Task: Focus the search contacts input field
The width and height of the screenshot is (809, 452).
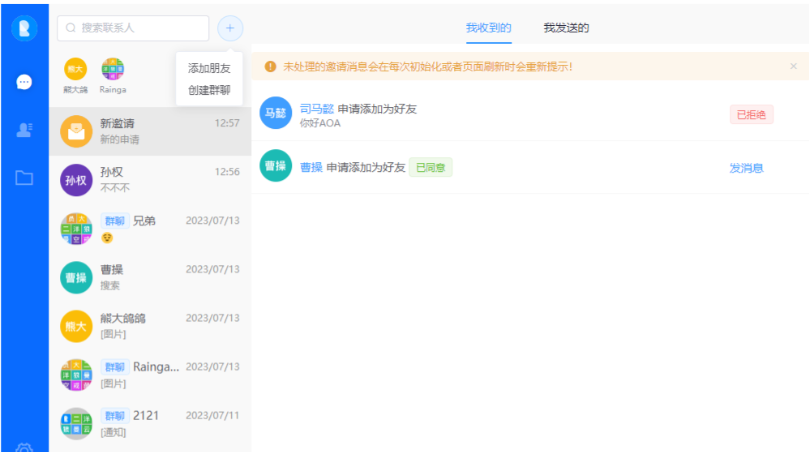Action: (133, 28)
